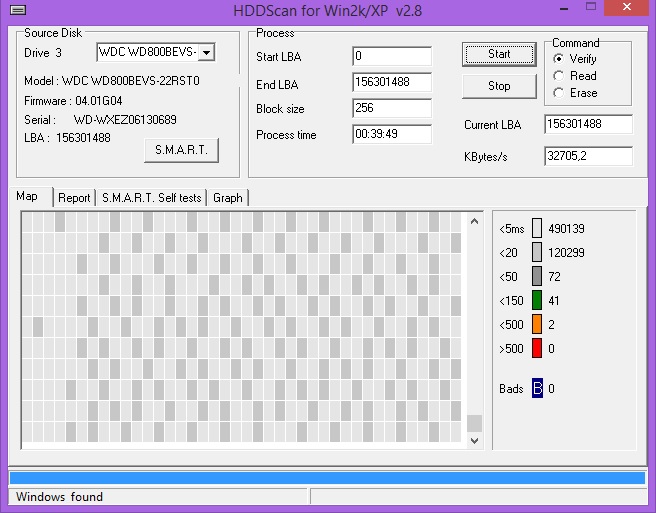Screen dimensions: 656x513
Task: Click the orange <500 ms color swatch
Action: coord(537,324)
